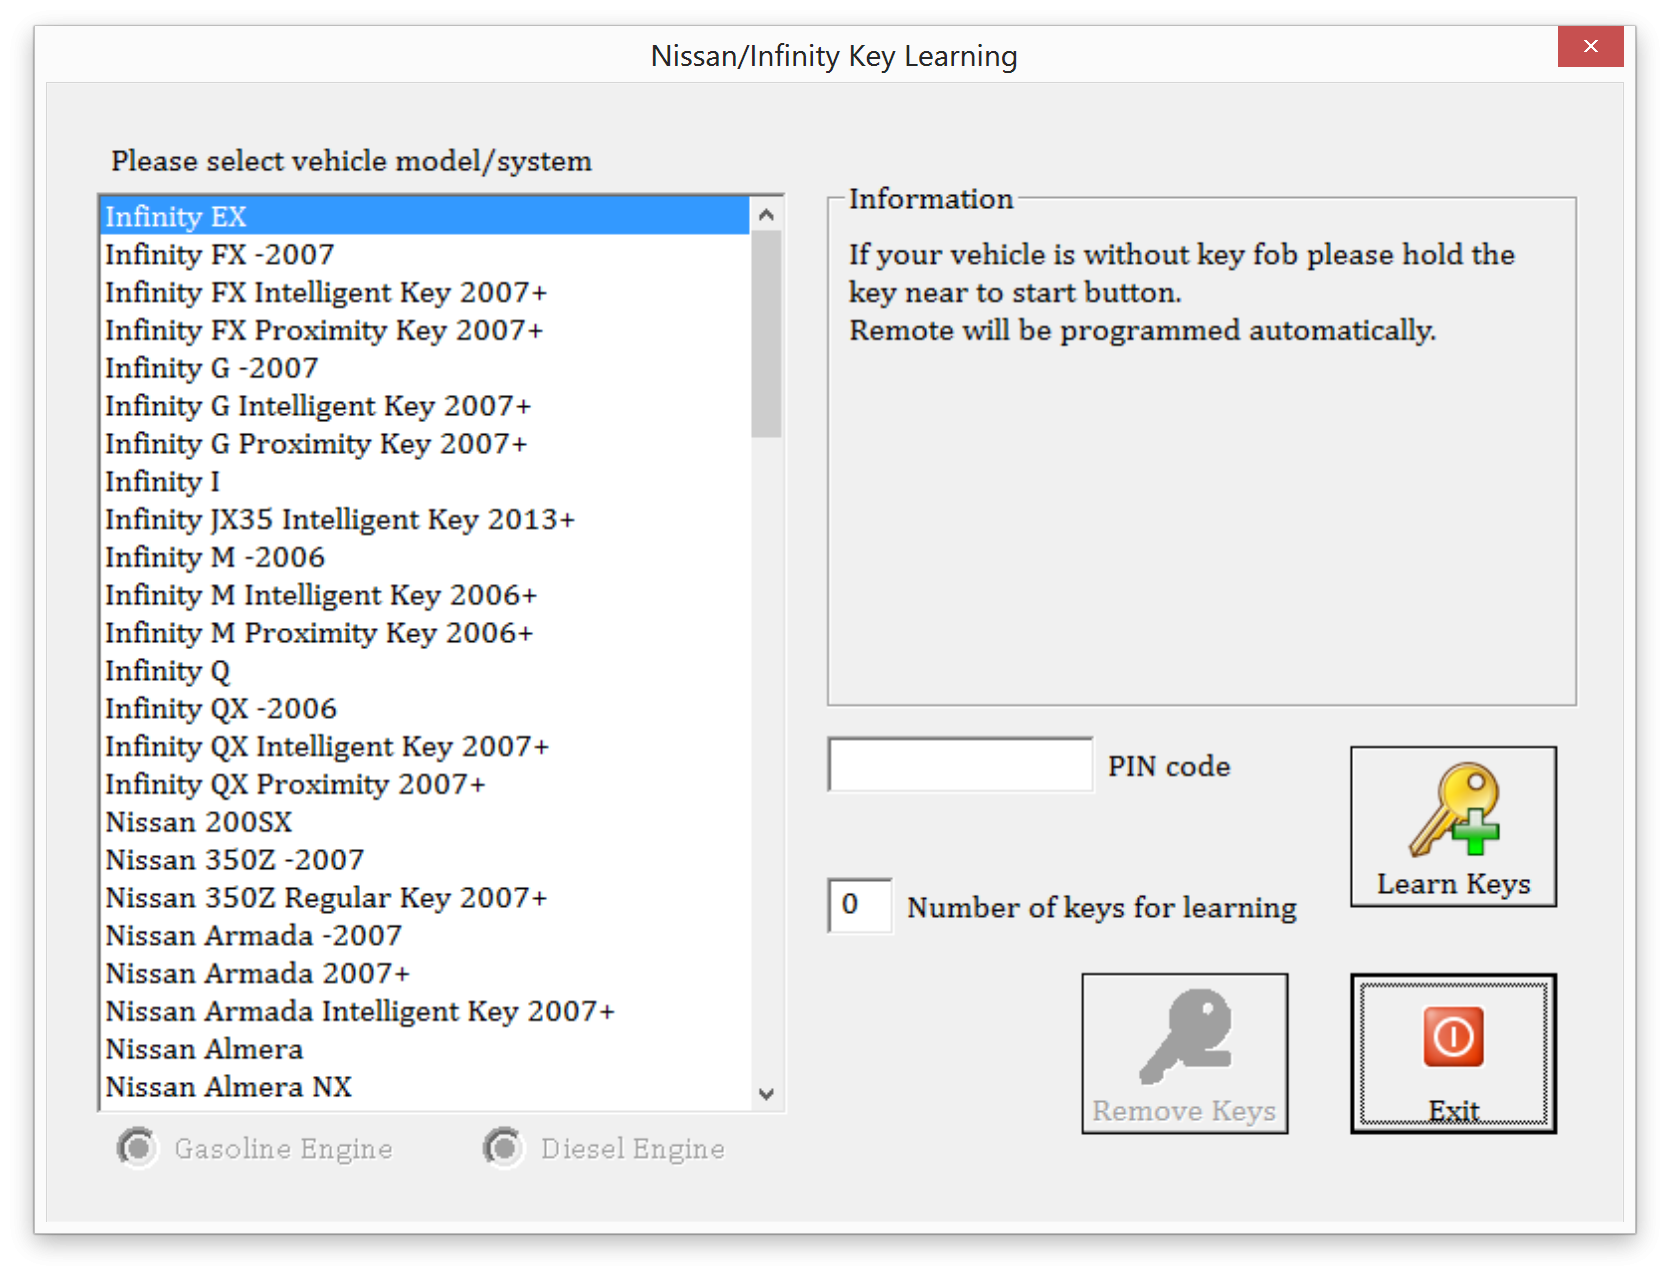Select Infinity EX in the model list
This screenshot has height=1276, width=1670.
tap(425, 216)
